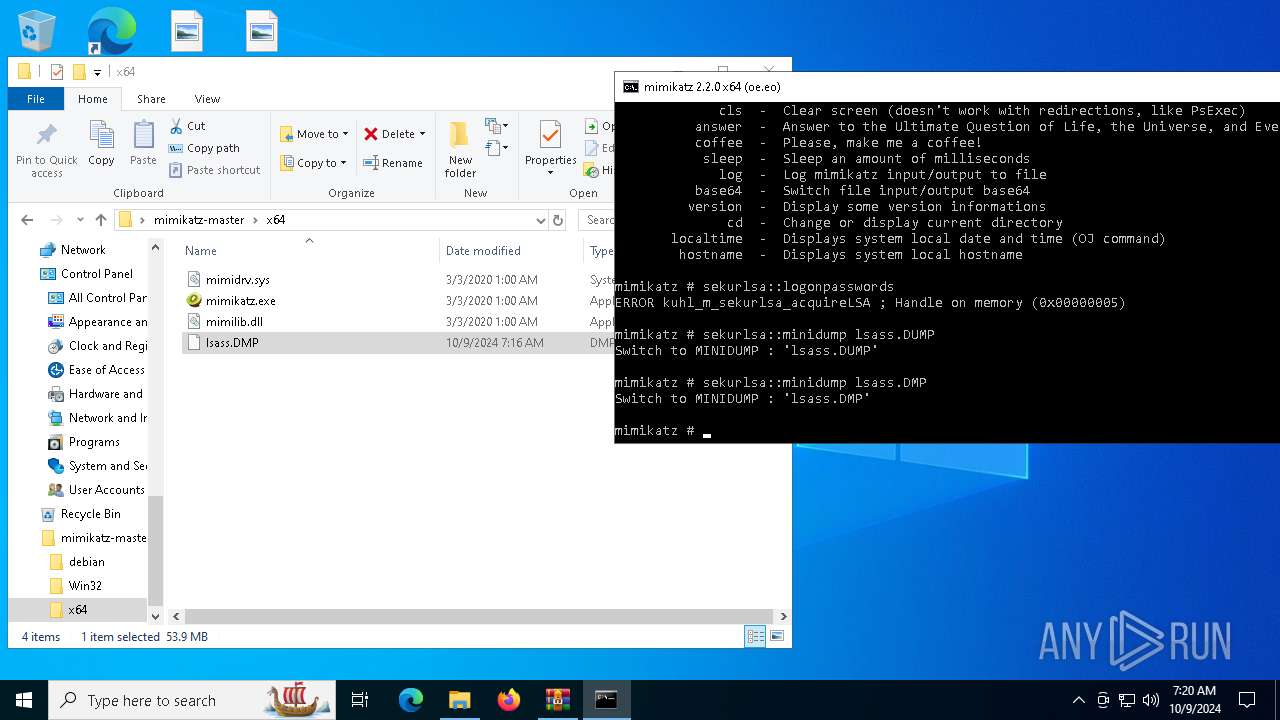Image resolution: width=1280 pixels, height=720 pixels.
Task: Click the volume tray icon
Action: click(1150, 700)
